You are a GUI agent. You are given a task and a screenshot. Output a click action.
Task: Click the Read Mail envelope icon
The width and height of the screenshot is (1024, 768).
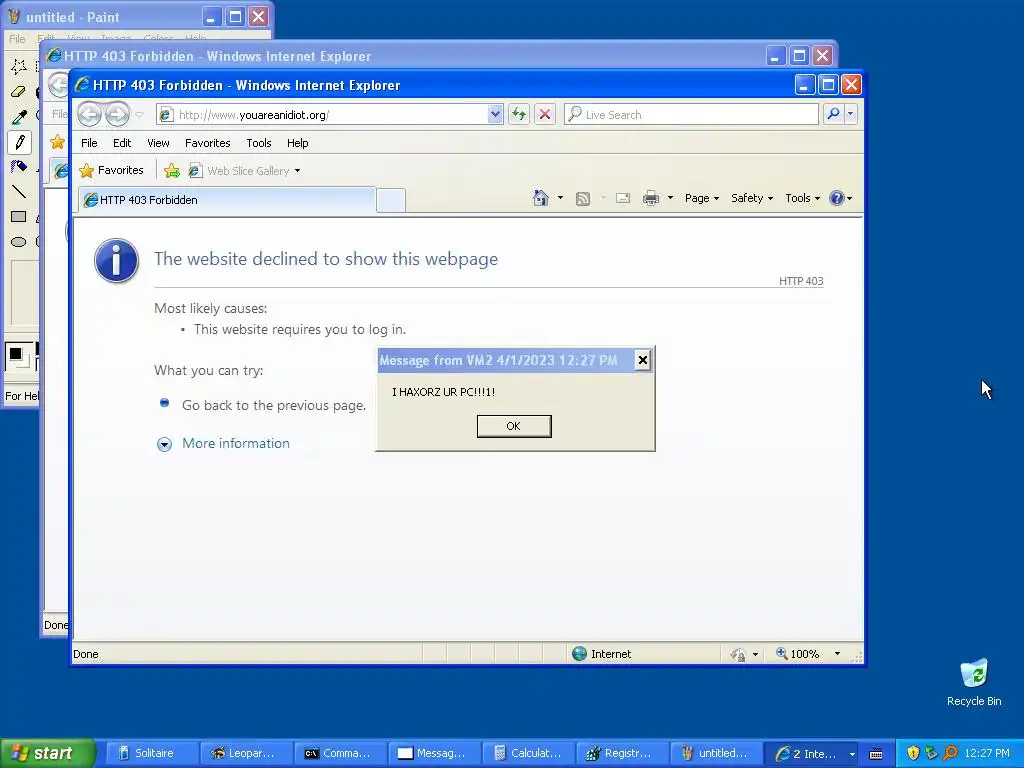coord(623,198)
